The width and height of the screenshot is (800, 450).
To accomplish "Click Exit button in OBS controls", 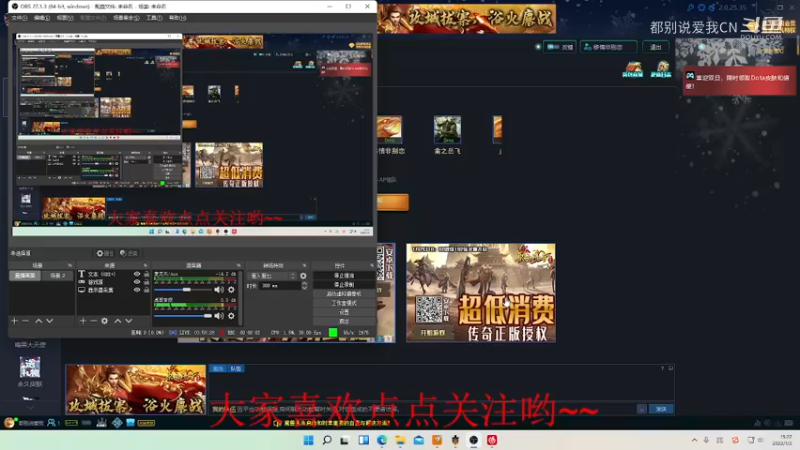I will pyautogui.click(x=344, y=321).
